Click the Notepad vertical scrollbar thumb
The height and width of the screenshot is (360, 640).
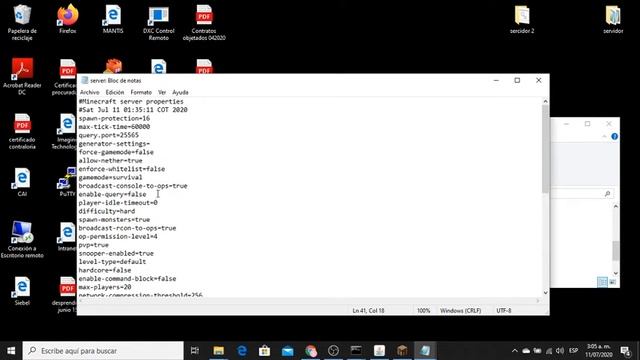click(545, 149)
